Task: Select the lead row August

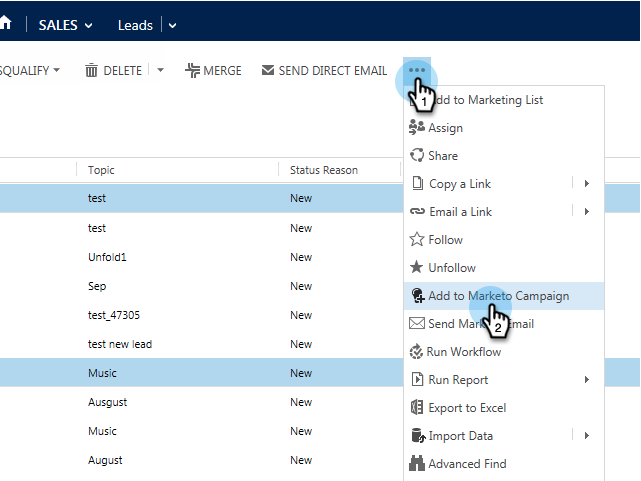Action: [x=202, y=460]
